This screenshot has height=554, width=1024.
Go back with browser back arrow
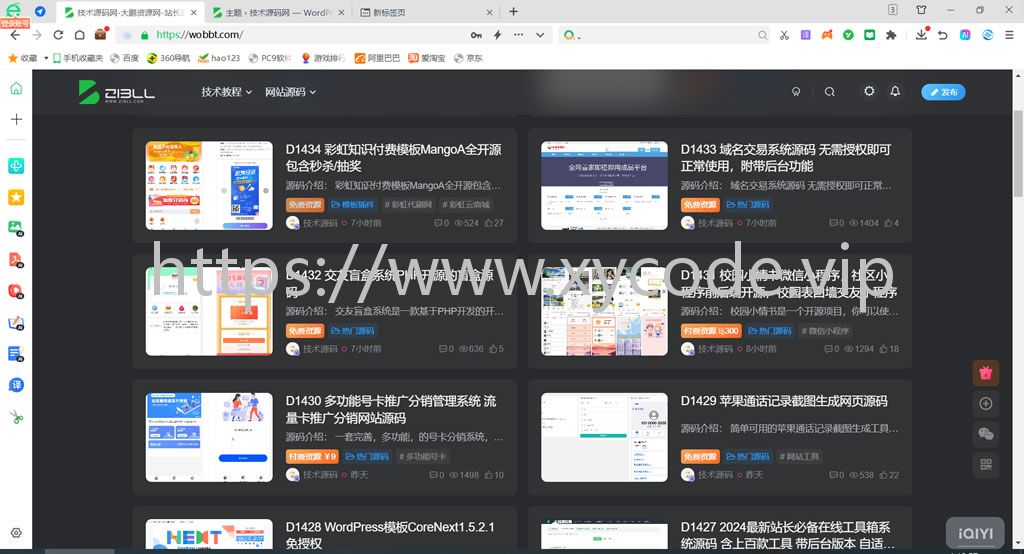coord(15,35)
